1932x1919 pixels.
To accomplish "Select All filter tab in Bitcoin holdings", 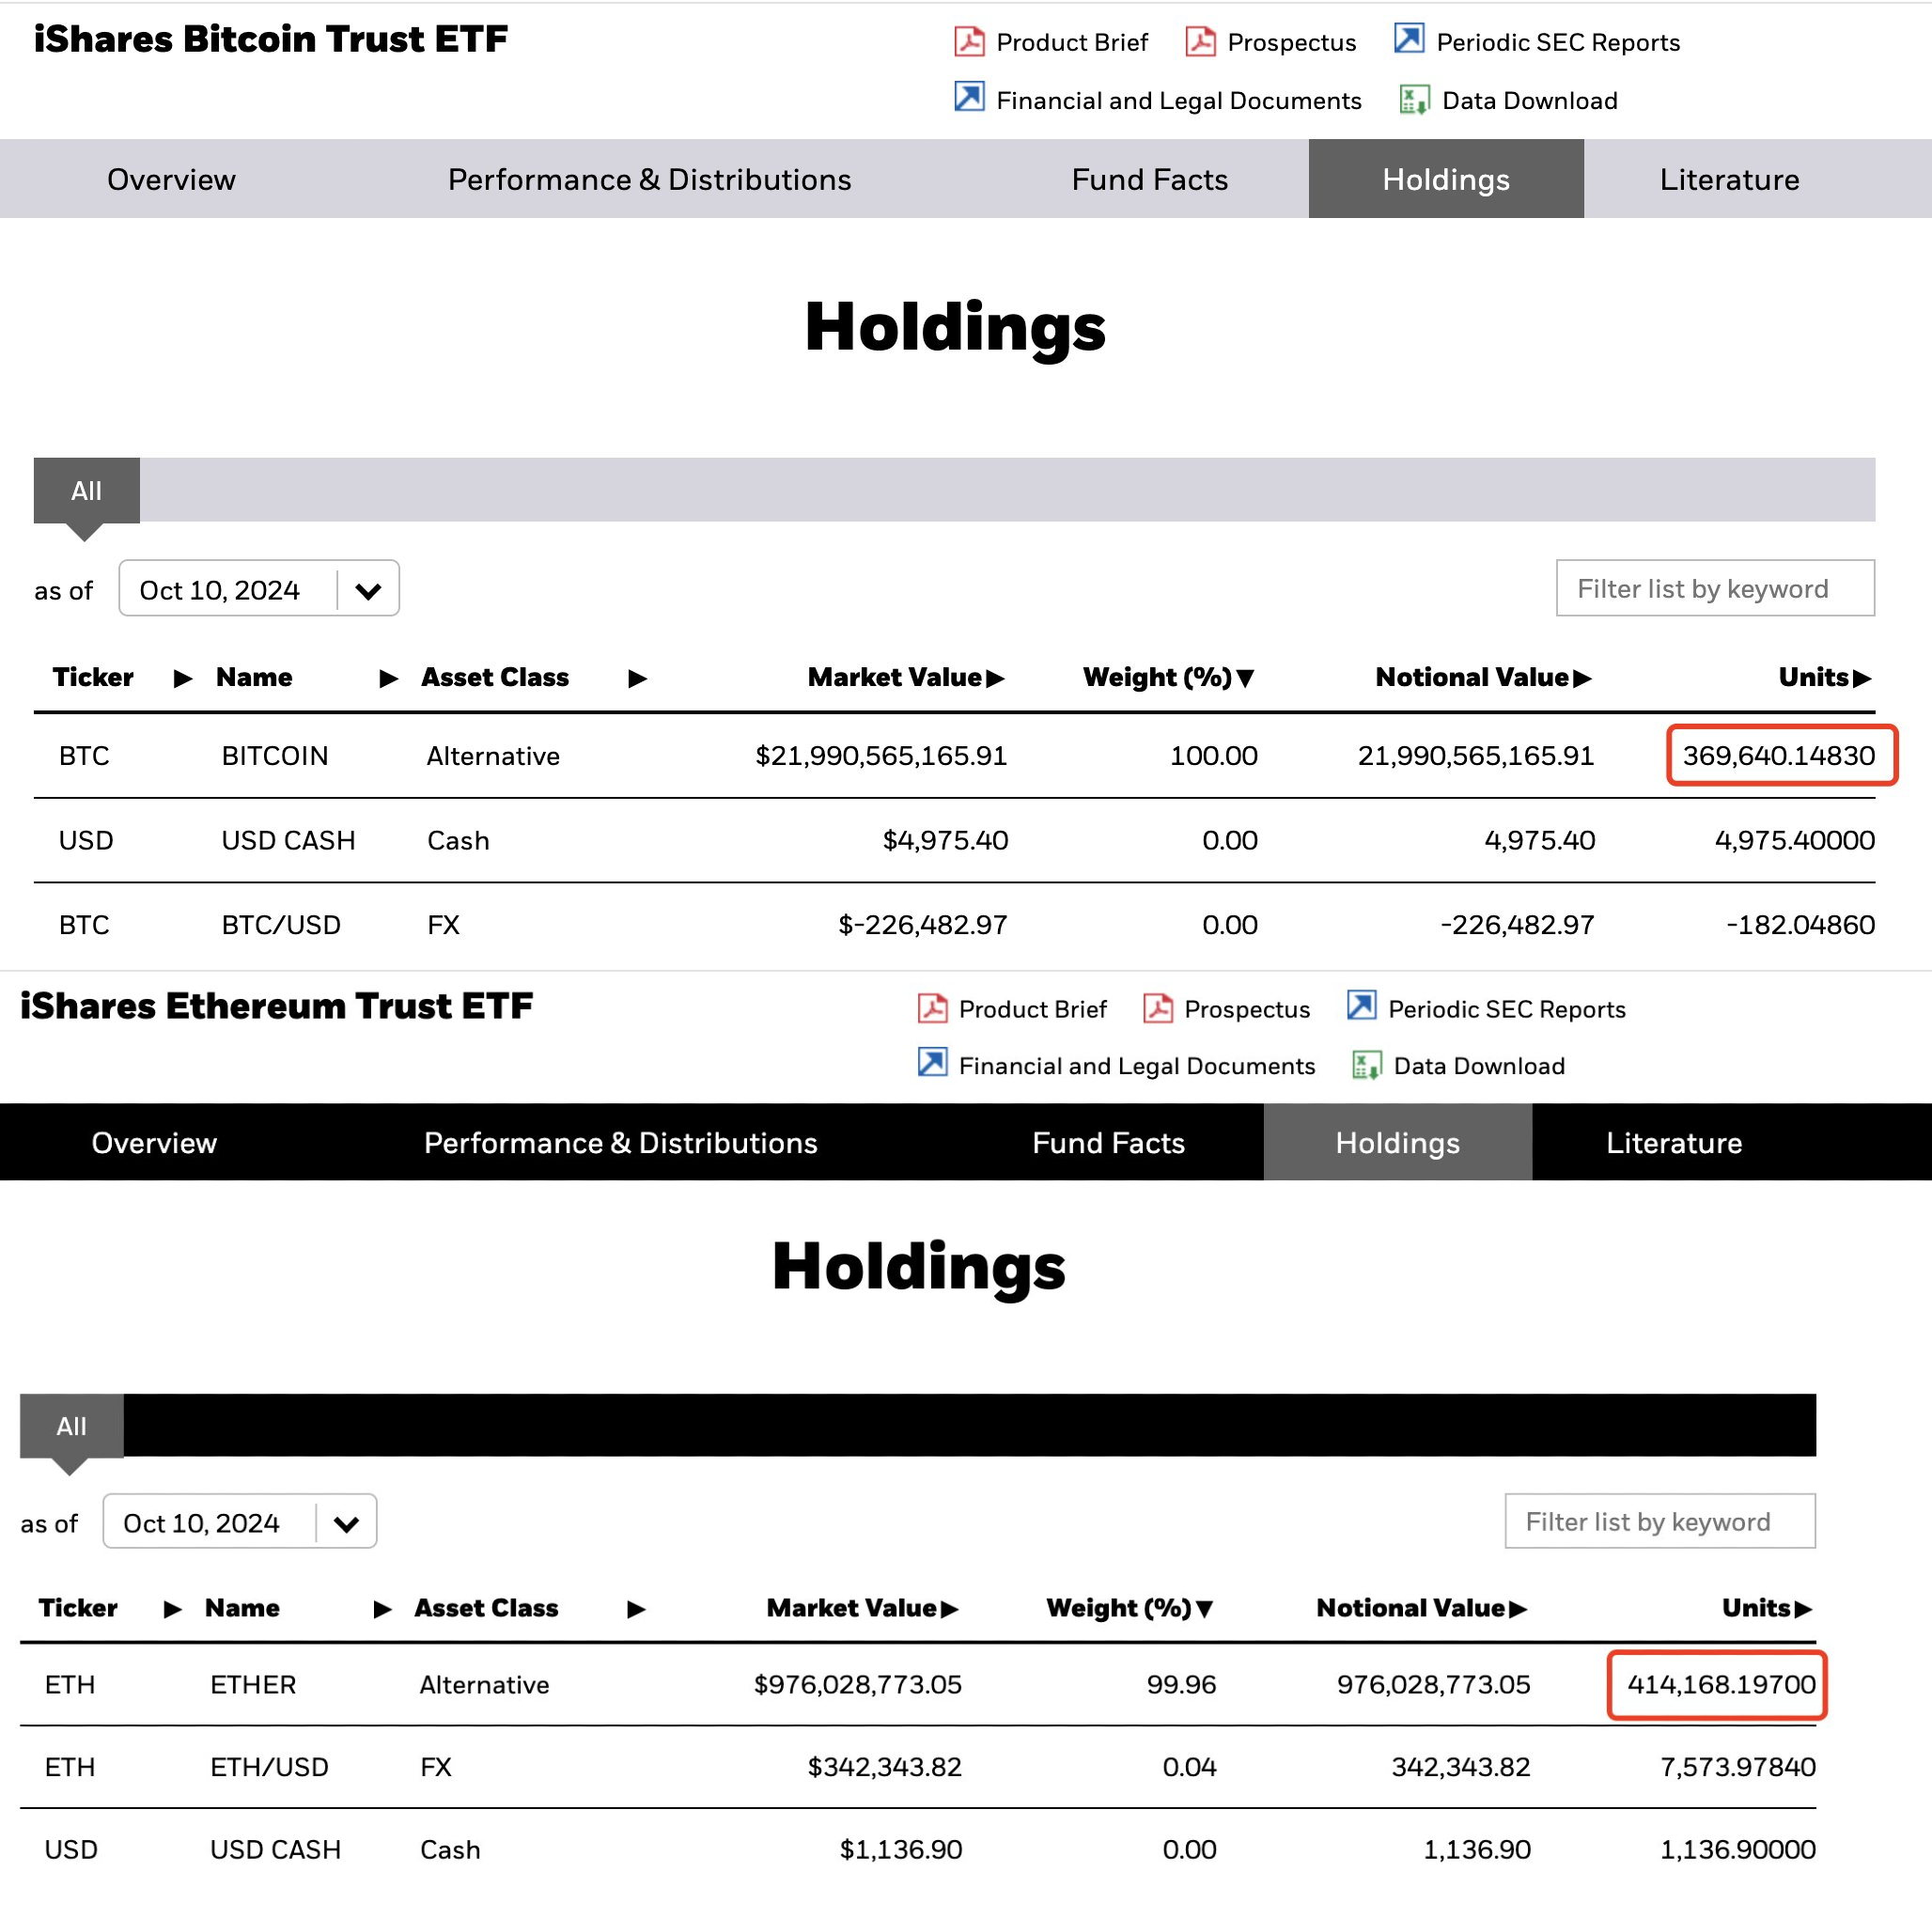I will (86, 491).
